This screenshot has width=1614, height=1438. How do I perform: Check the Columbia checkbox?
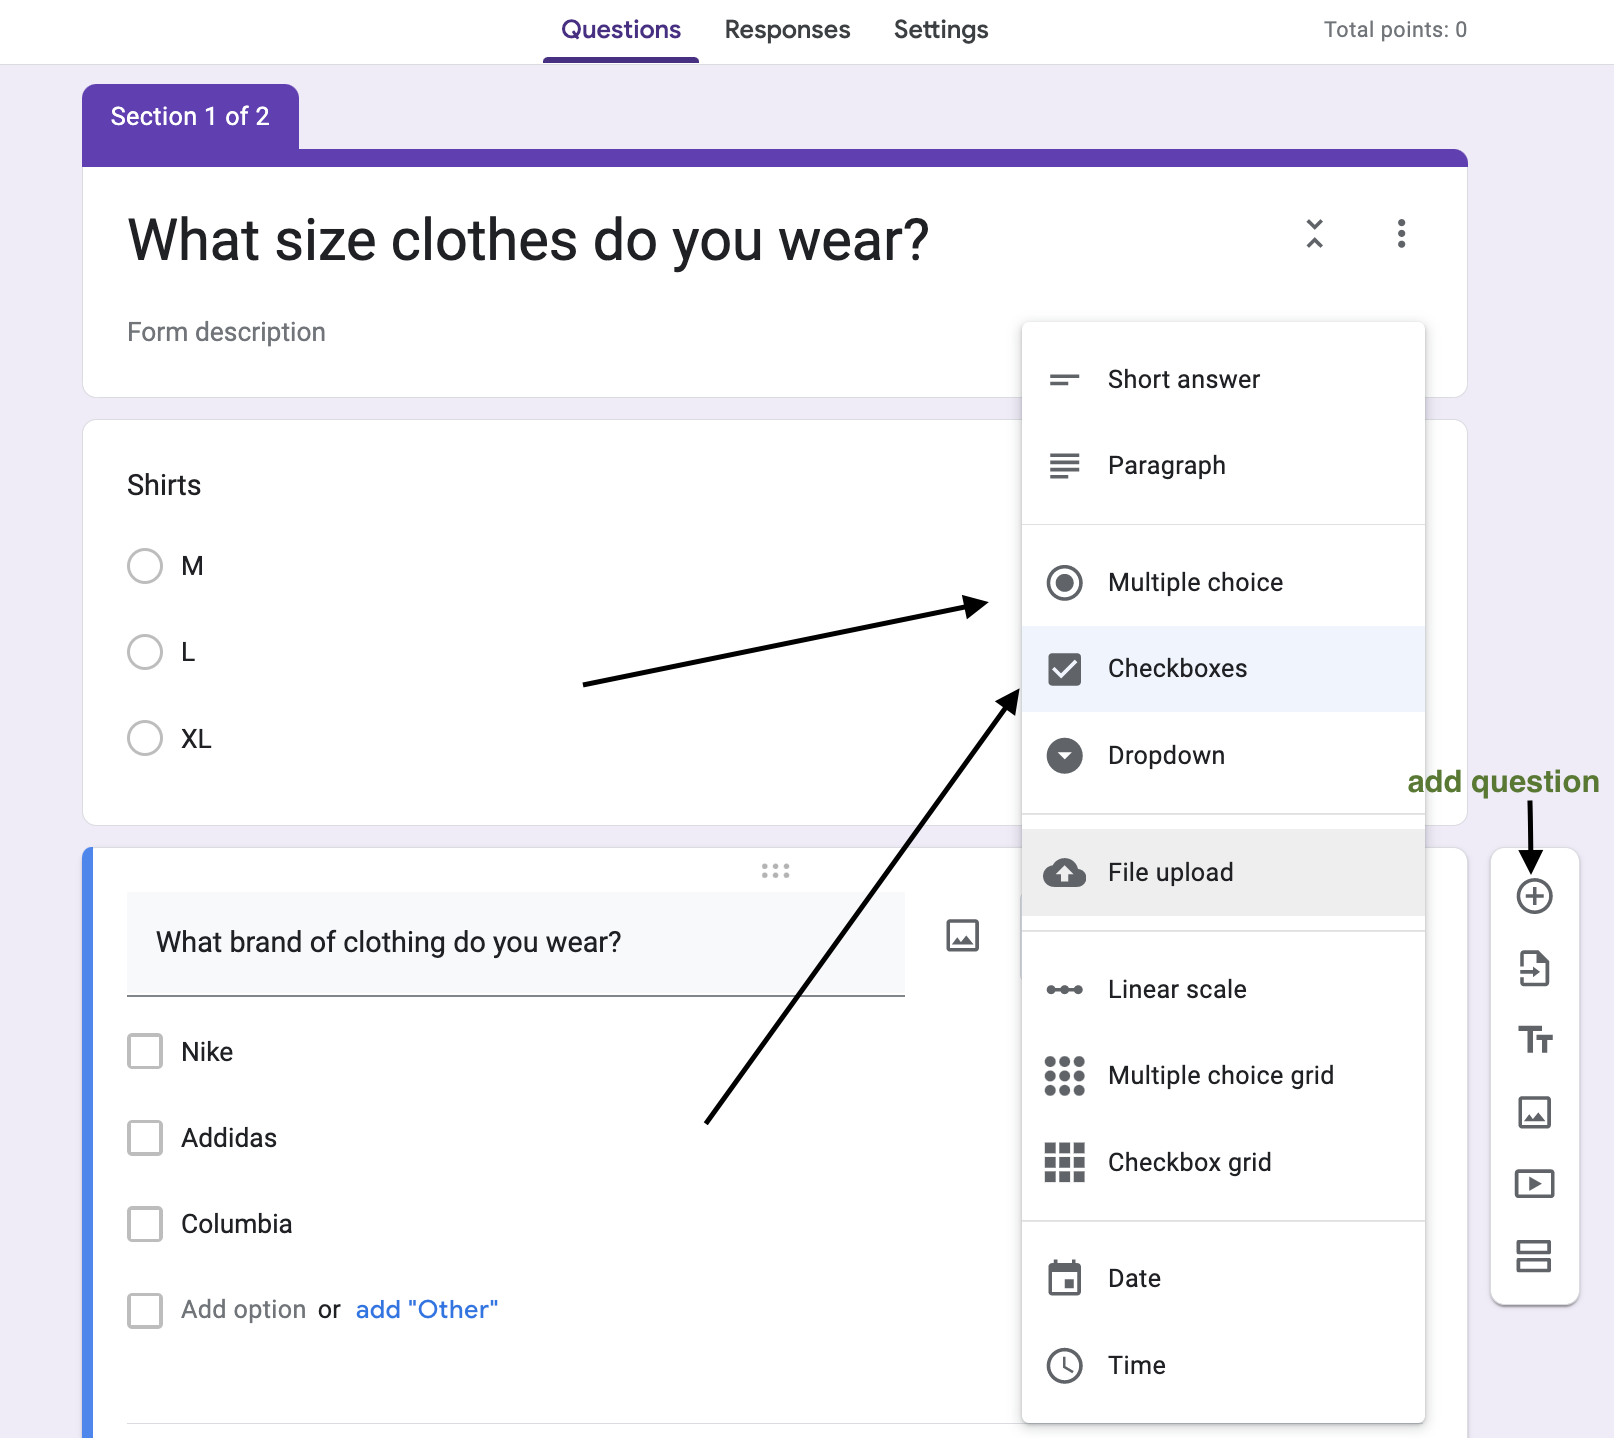pos(144,1223)
